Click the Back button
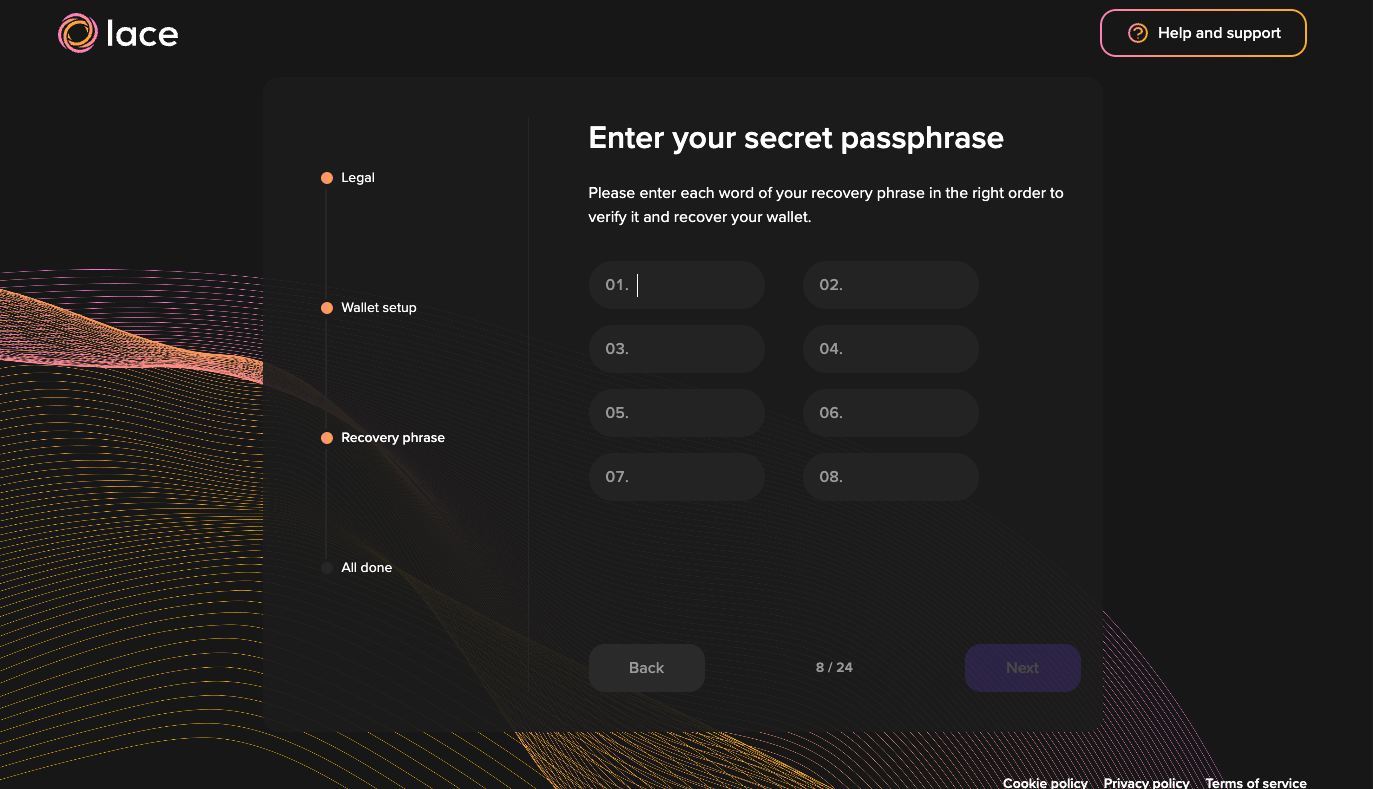Screen dimensions: 1373x789 pos(646,667)
